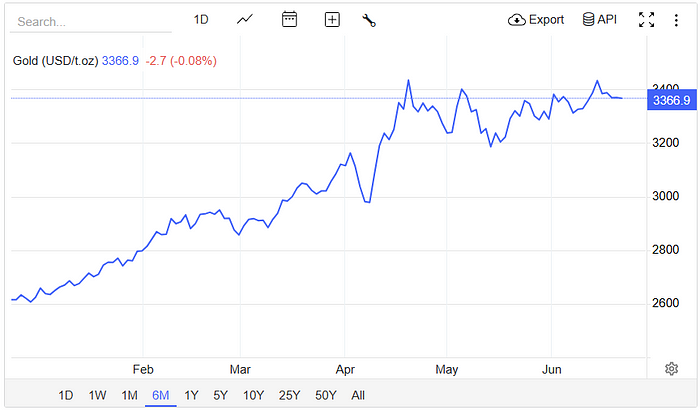Select the 1Y range tab
The width and height of the screenshot is (700, 415).
192,395
